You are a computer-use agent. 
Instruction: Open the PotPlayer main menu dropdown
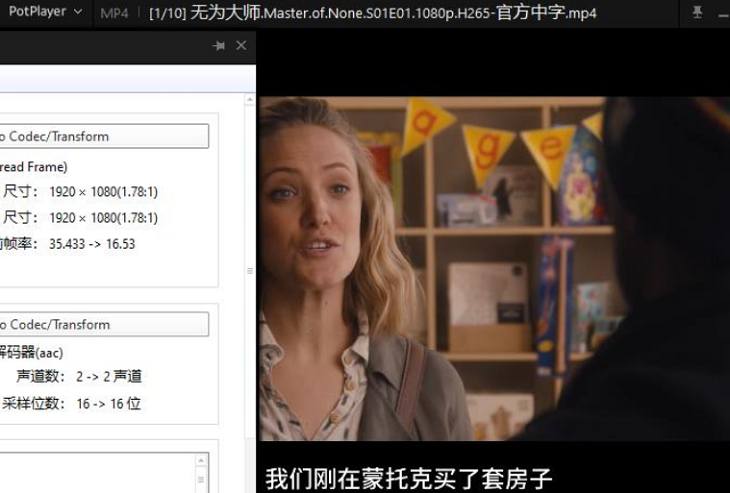pyautogui.click(x=44, y=12)
